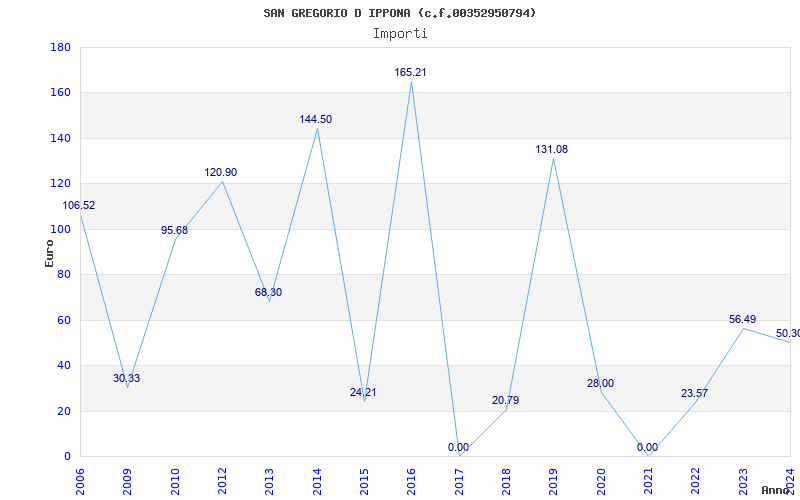This screenshot has width=800, height=500.
Task: Click the 2014 year tick label
Action: (317, 481)
